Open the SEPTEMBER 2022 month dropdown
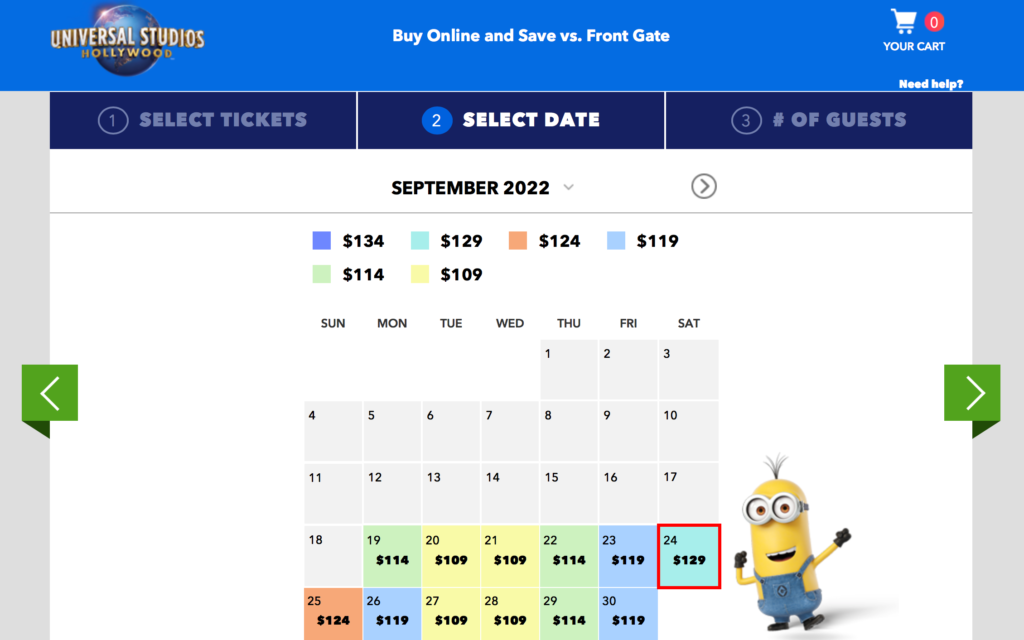This screenshot has width=1024, height=640. pos(470,187)
